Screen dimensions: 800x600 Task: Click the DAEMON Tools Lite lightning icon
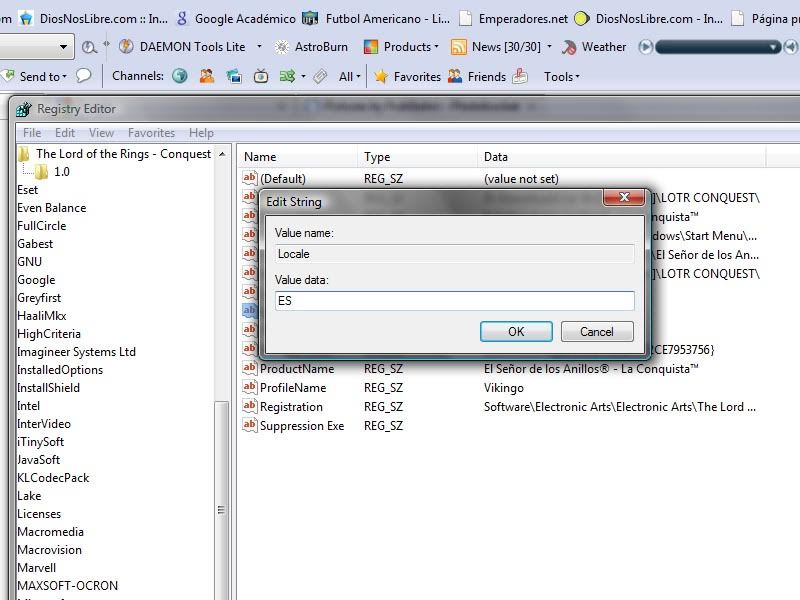click(x=126, y=47)
